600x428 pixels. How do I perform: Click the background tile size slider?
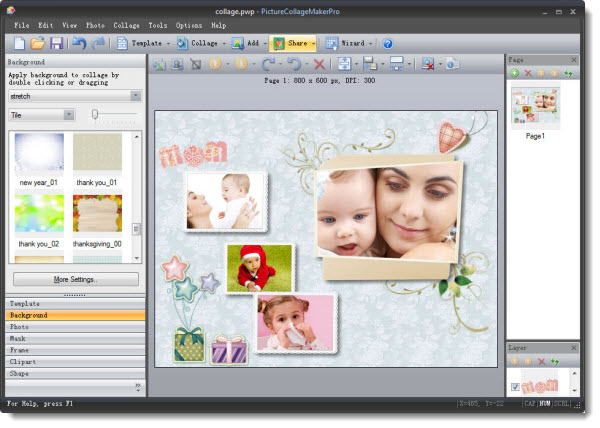click(x=96, y=115)
